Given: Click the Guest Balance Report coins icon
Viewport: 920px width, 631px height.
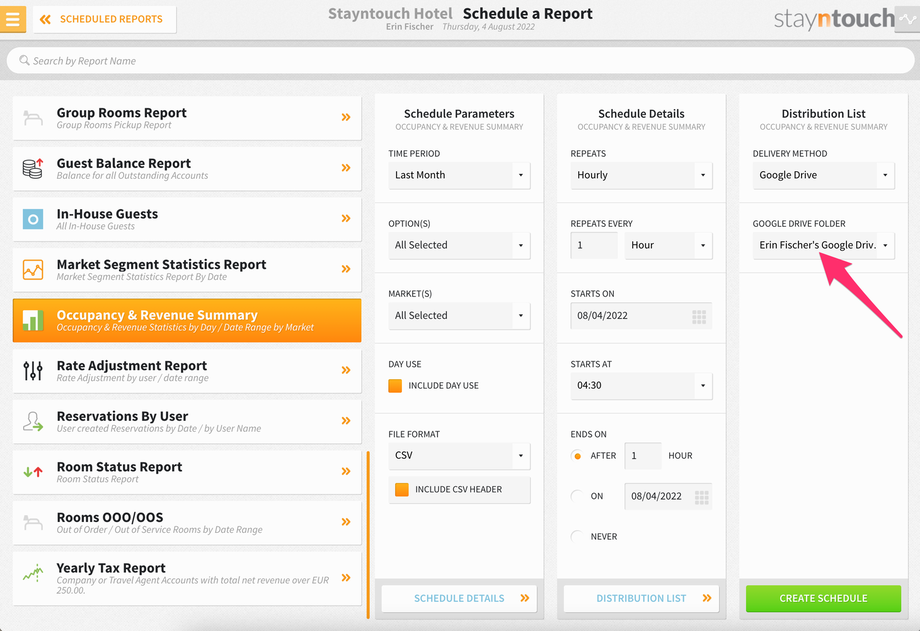Looking at the screenshot, I should 33,168.
